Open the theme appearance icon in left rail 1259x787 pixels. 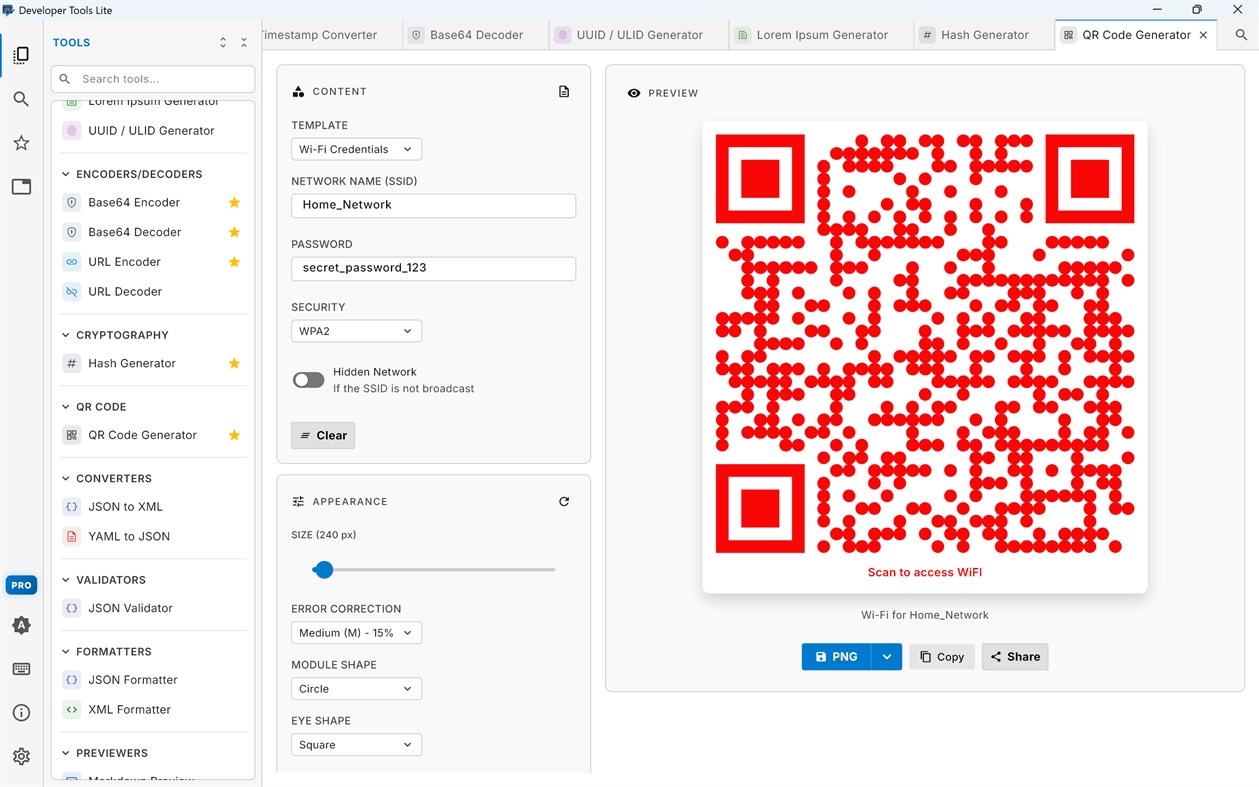21,625
